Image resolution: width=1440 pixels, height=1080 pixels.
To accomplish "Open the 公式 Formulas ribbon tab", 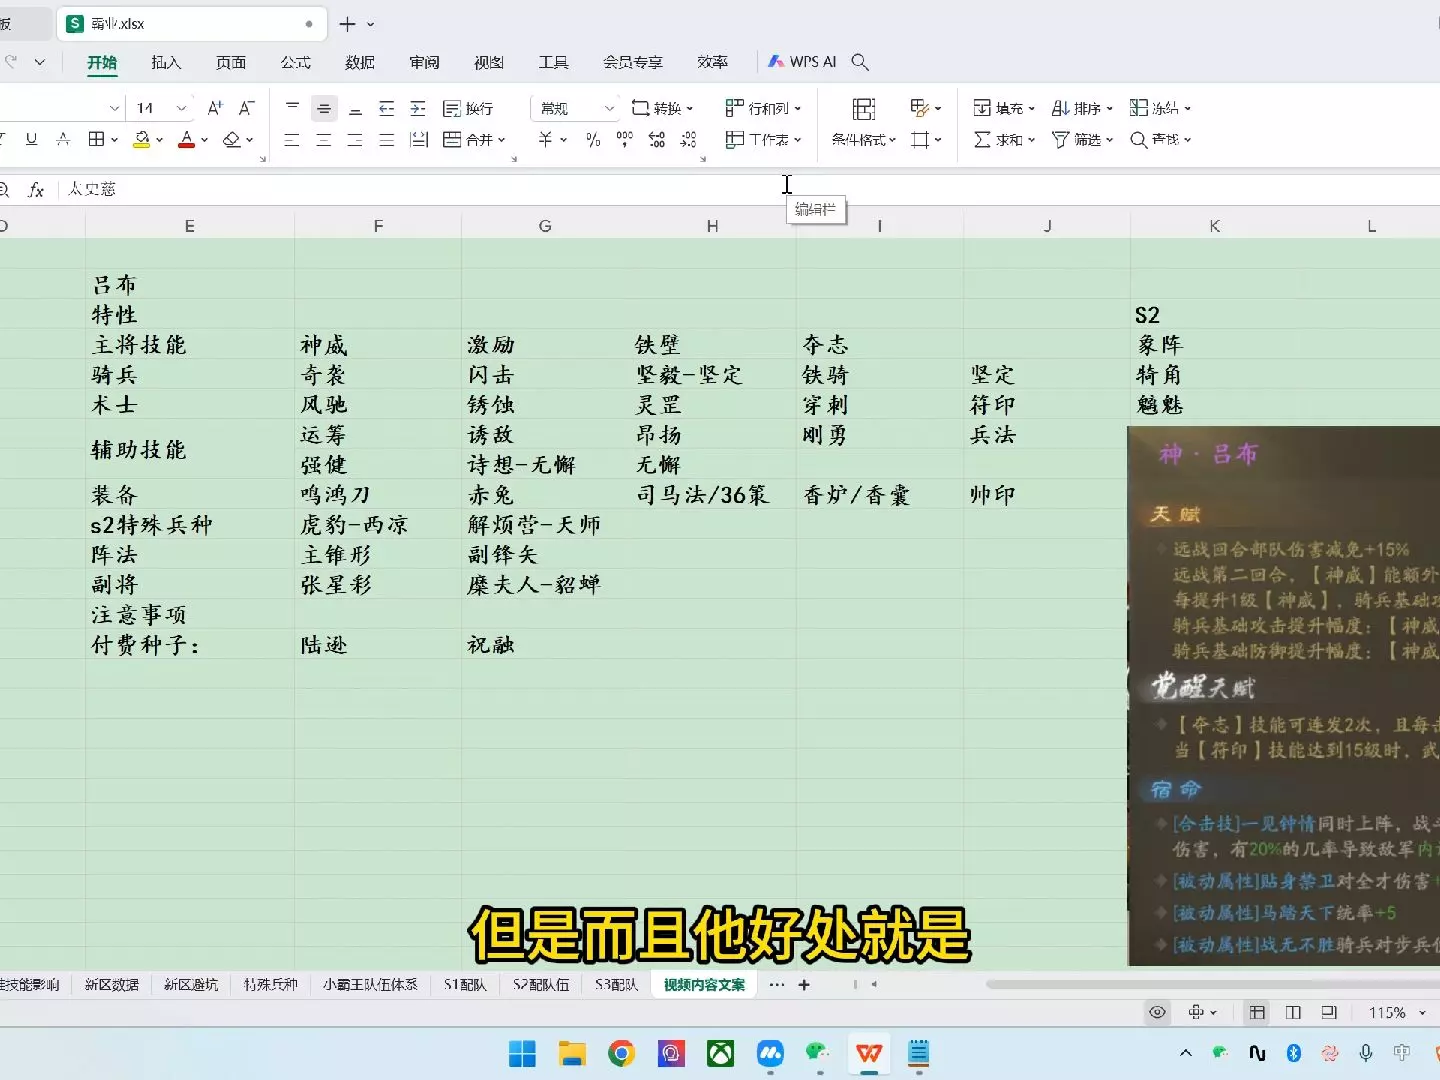I will coord(295,62).
